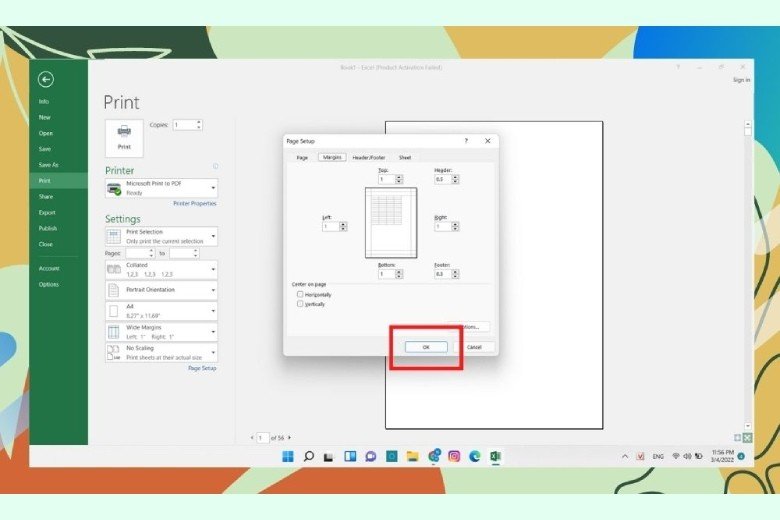Launch Instagram from the taskbar
This screenshot has height=520, width=780.
click(454, 456)
